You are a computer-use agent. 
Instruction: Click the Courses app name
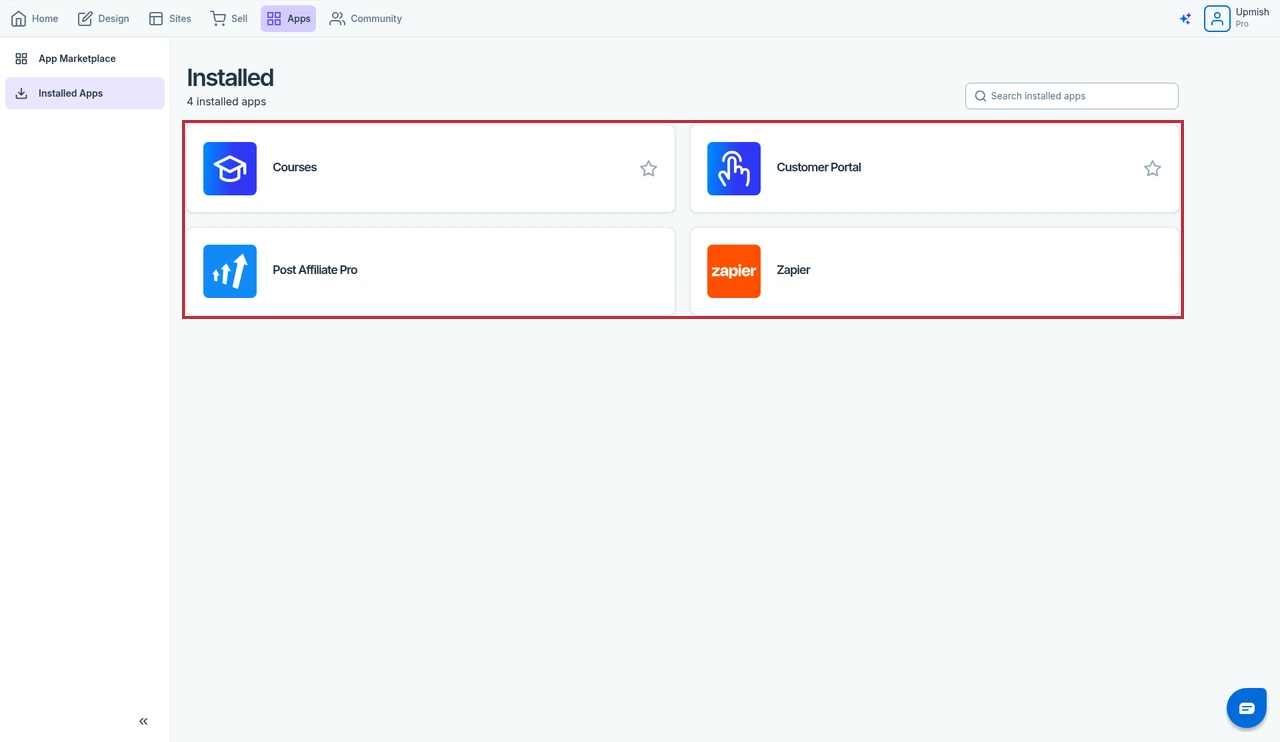(x=295, y=168)
